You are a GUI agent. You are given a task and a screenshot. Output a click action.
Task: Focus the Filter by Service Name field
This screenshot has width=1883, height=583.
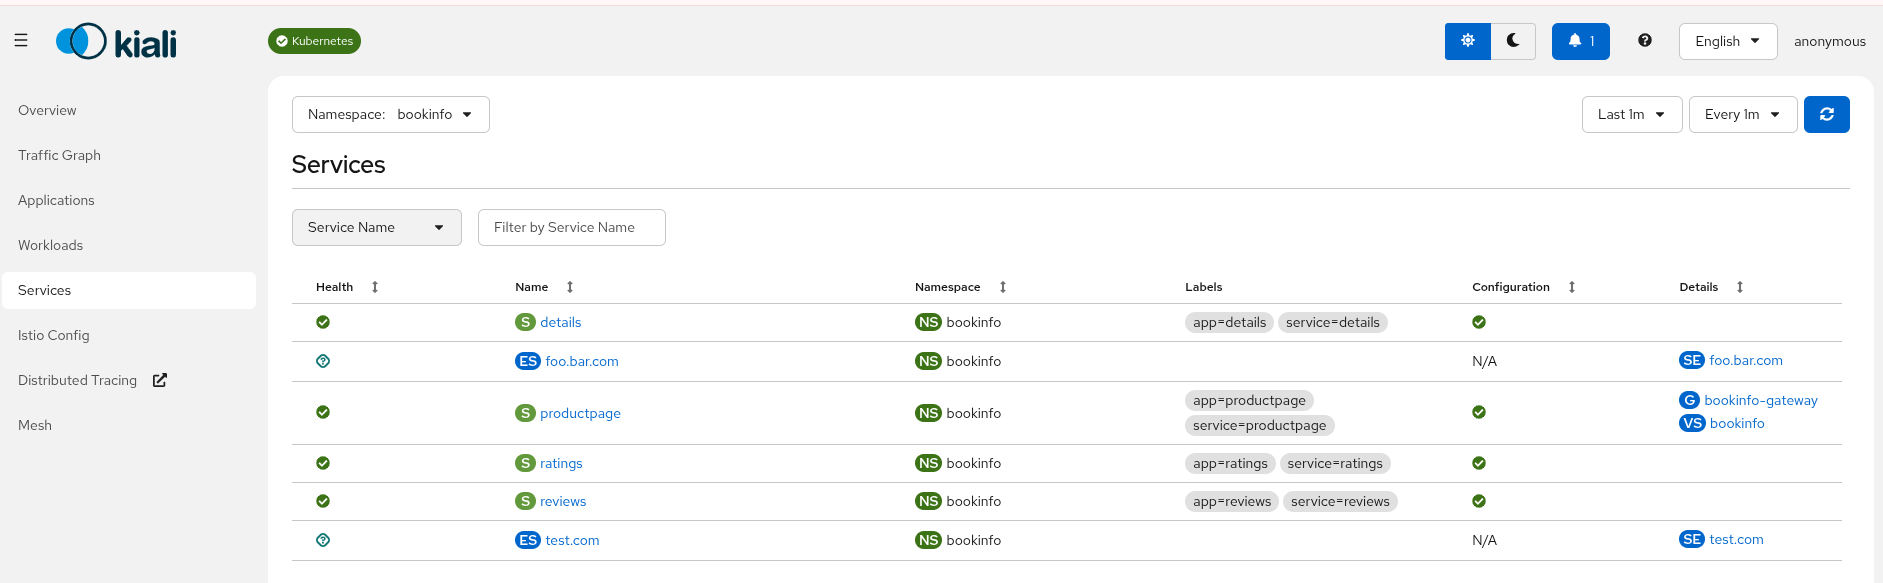571,227
